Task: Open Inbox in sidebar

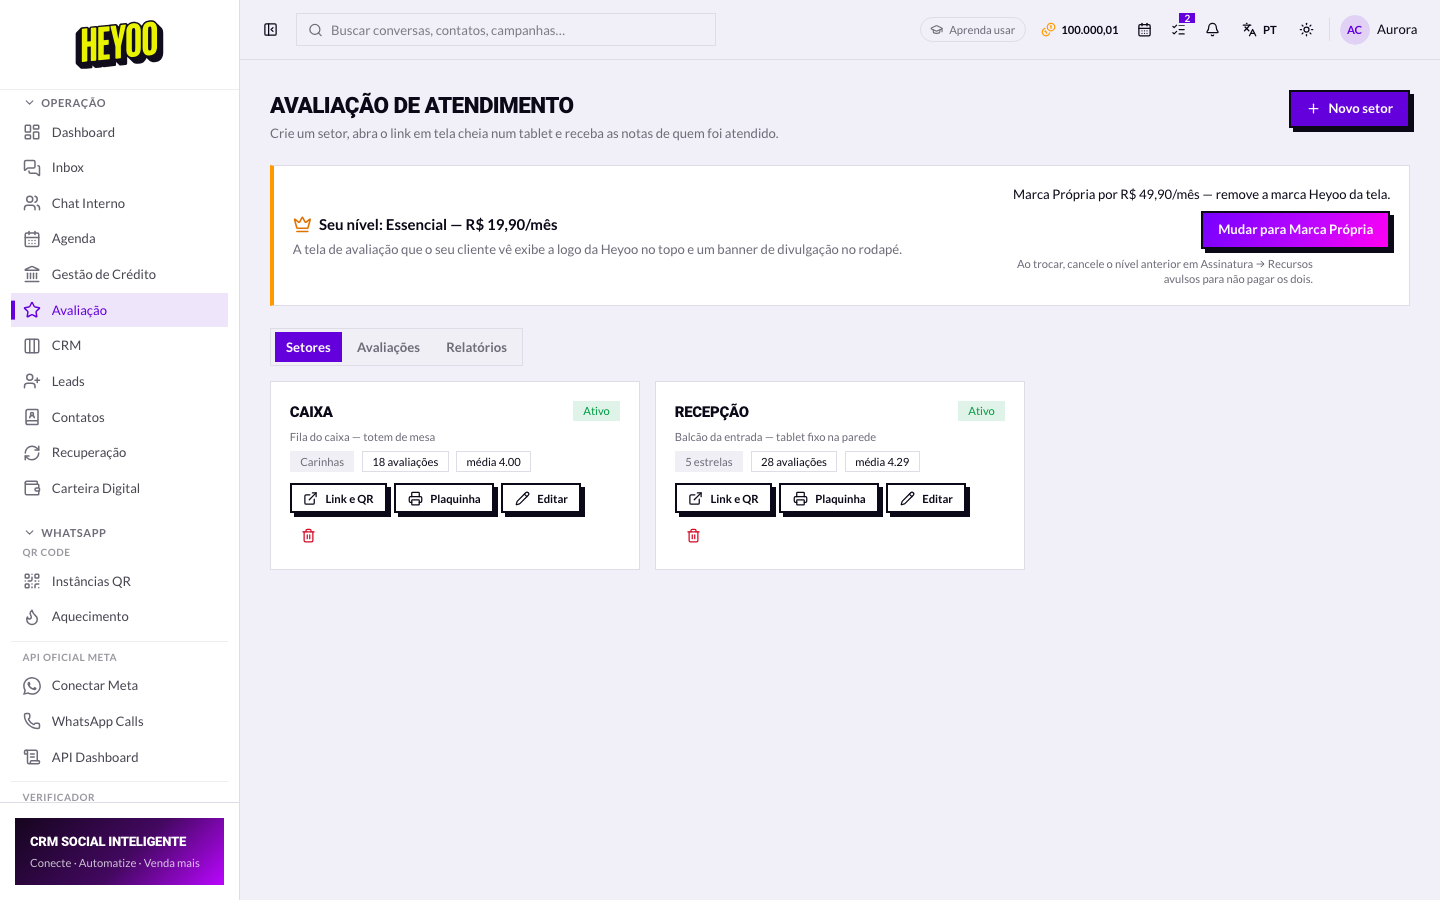Action: [x=120, y=168]
